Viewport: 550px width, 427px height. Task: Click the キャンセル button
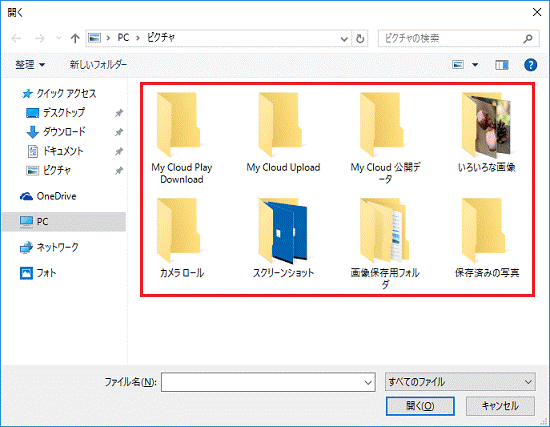coord(500,406)
